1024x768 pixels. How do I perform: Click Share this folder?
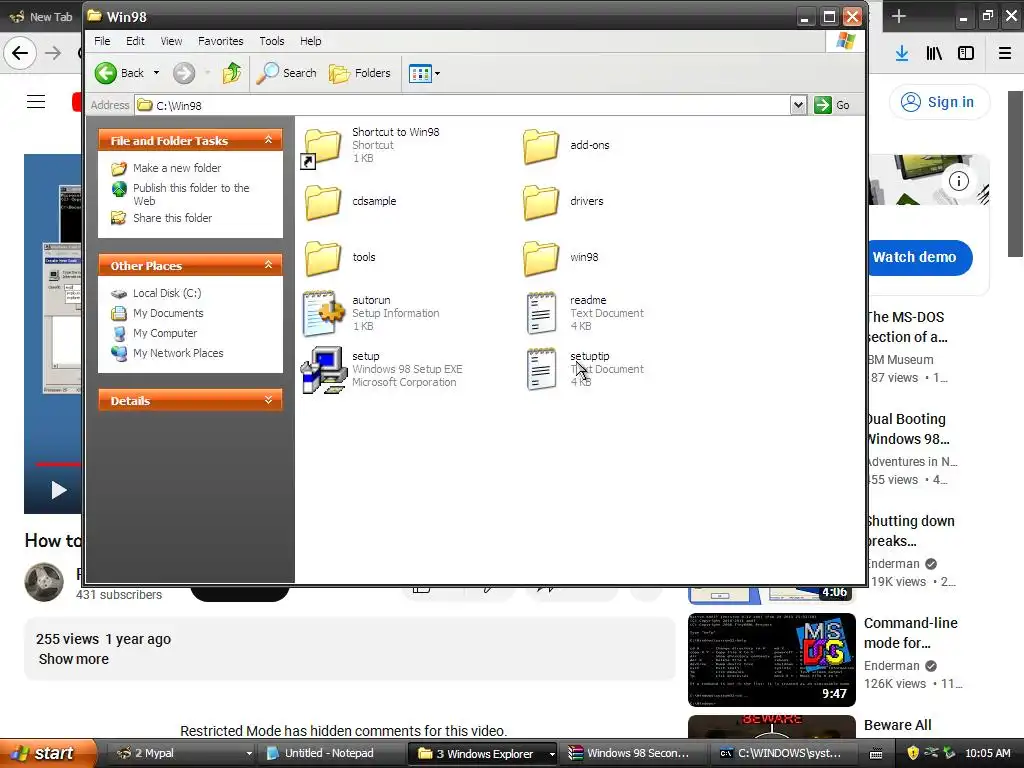pyautogui.click(x=172, y=218)
